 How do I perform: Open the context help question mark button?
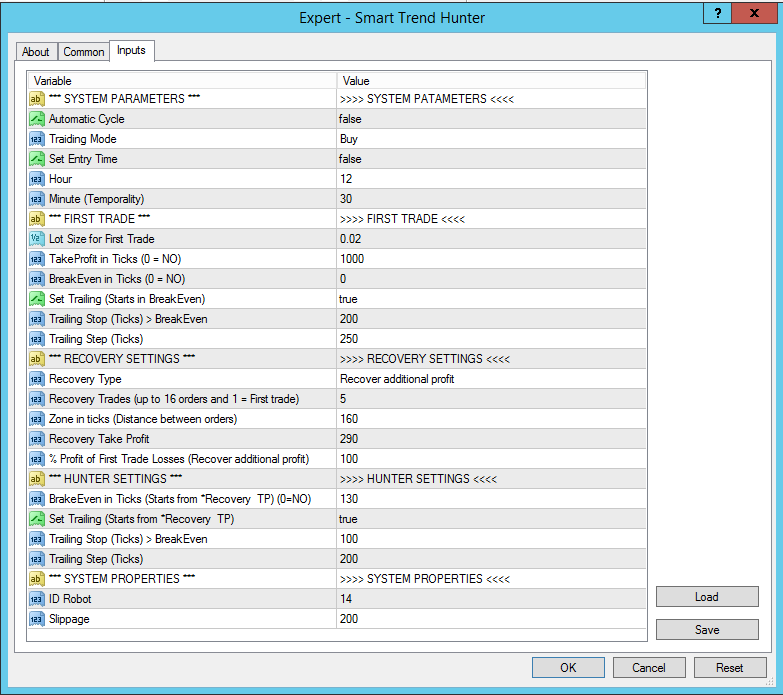(715, 13)
